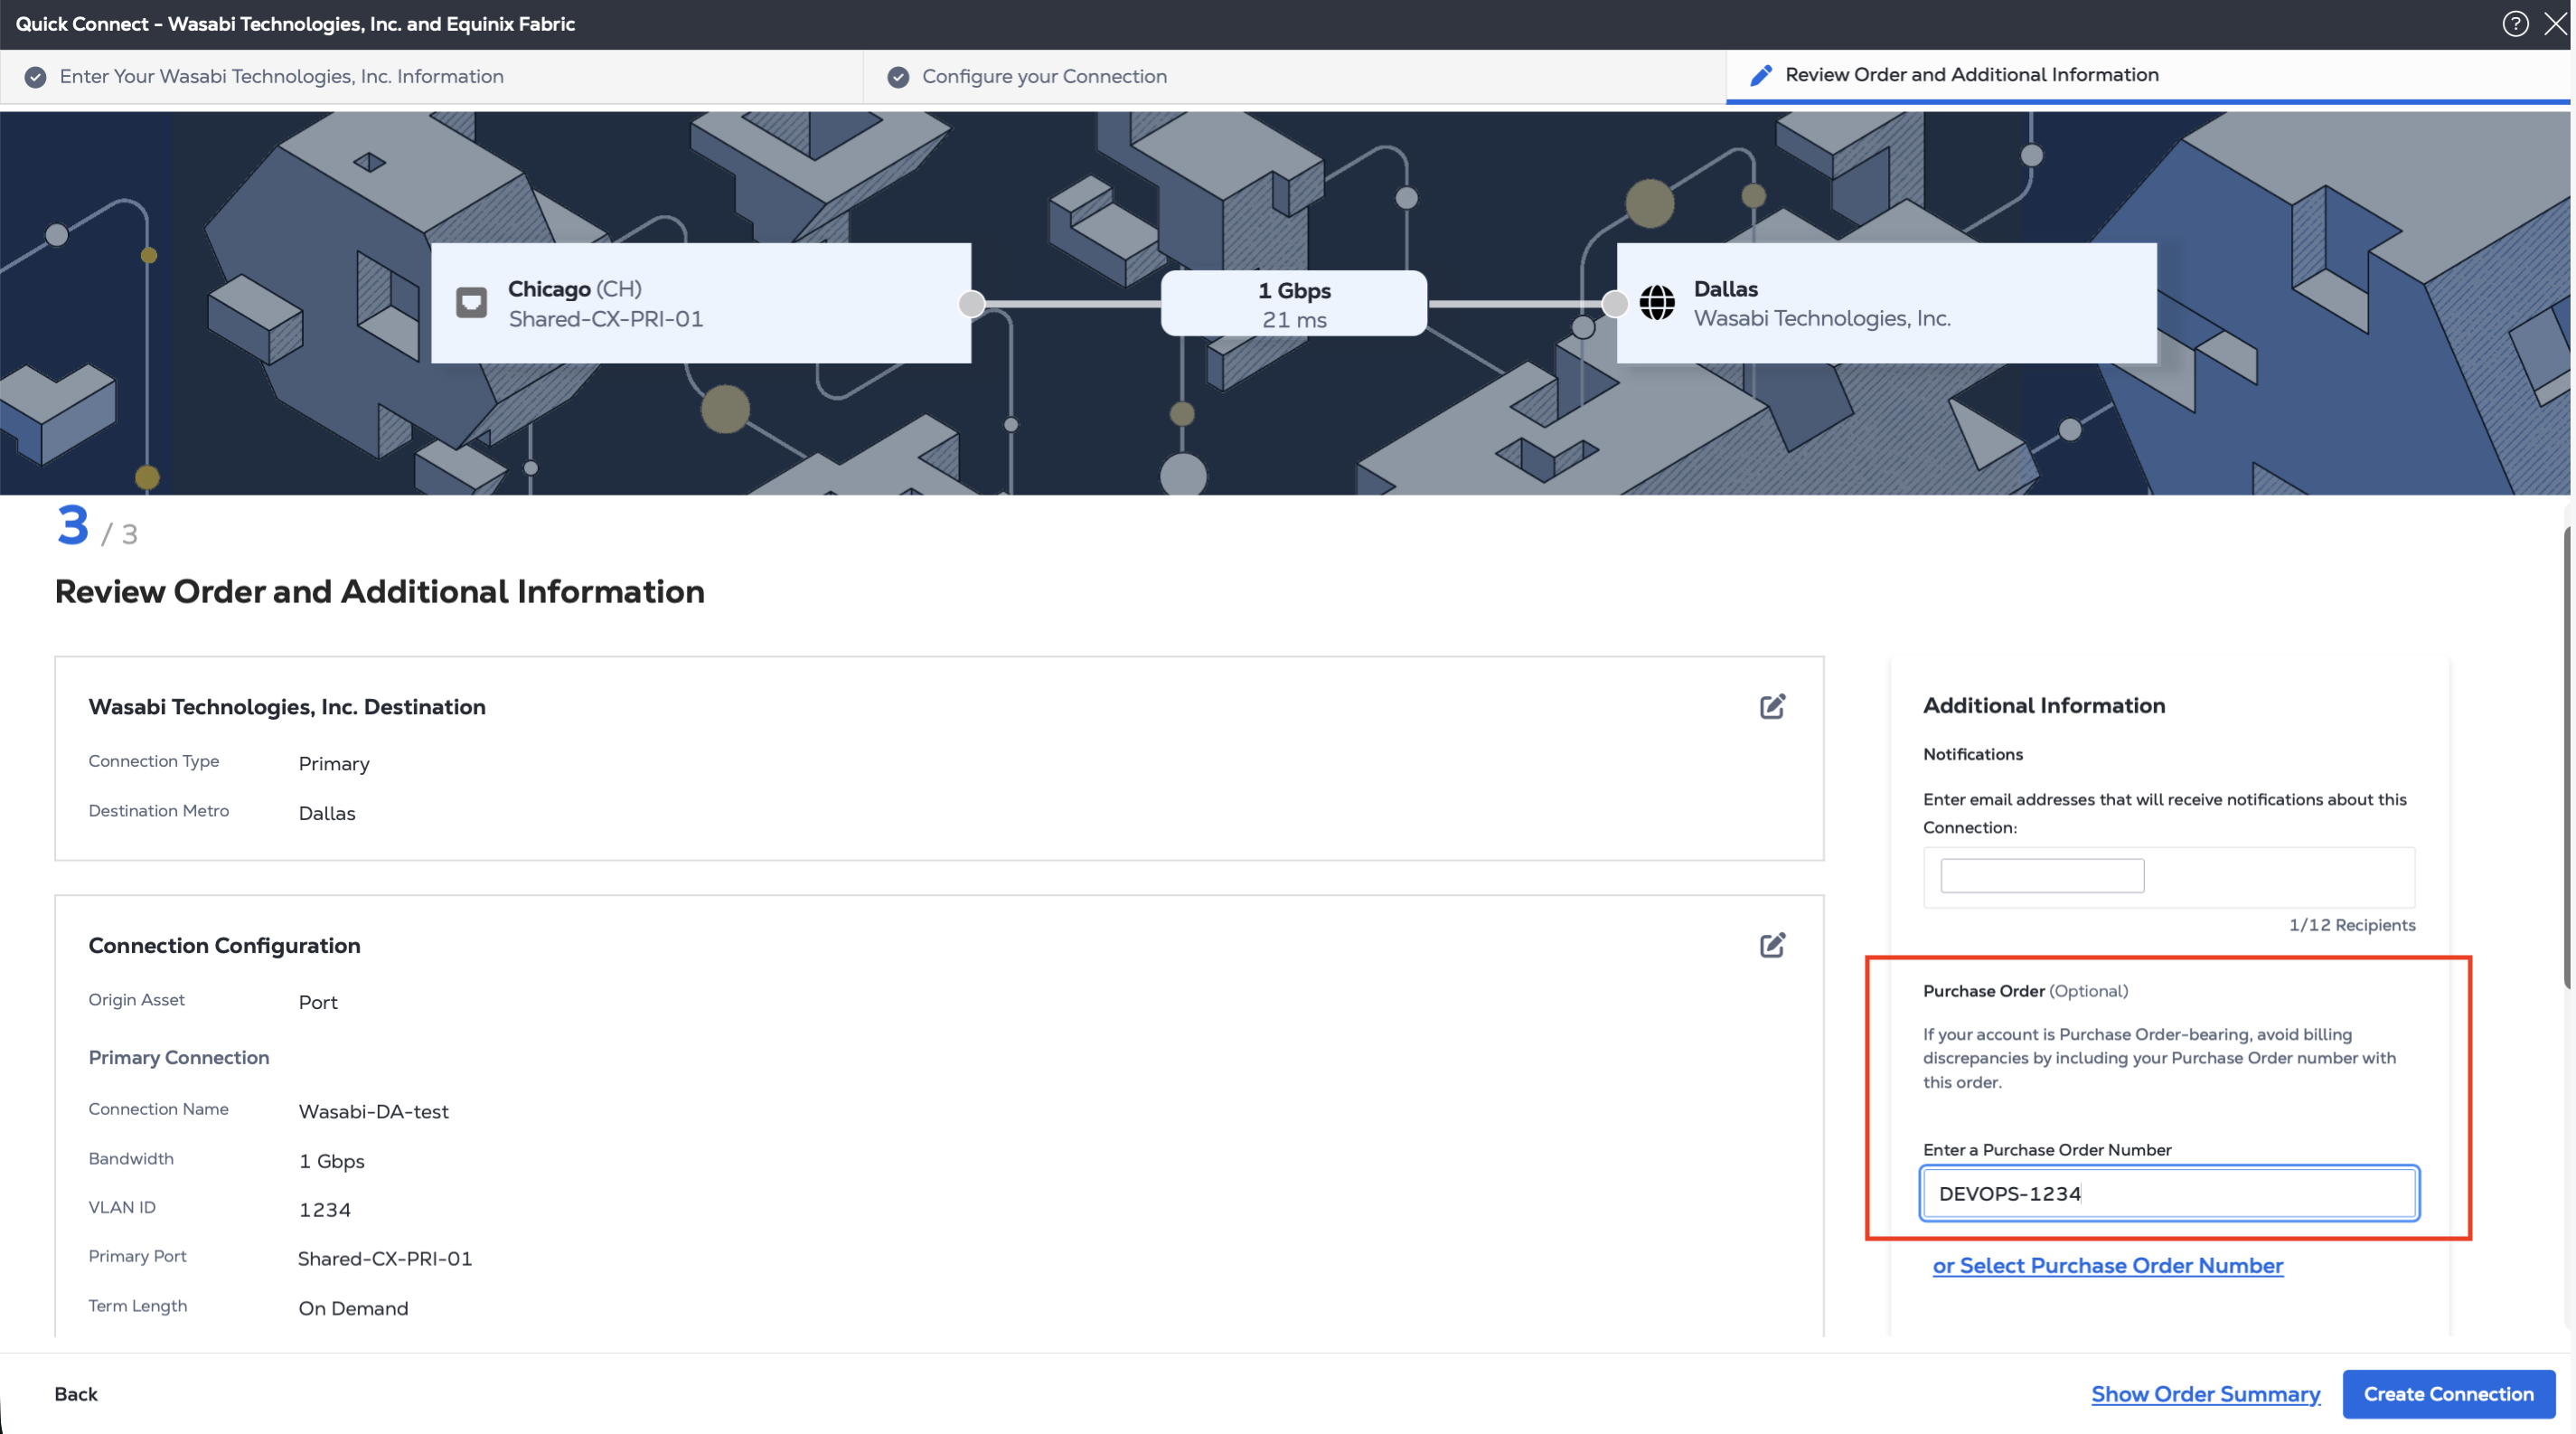
Task: Go to Configure your Connection step
Action: coord(1295,77)
